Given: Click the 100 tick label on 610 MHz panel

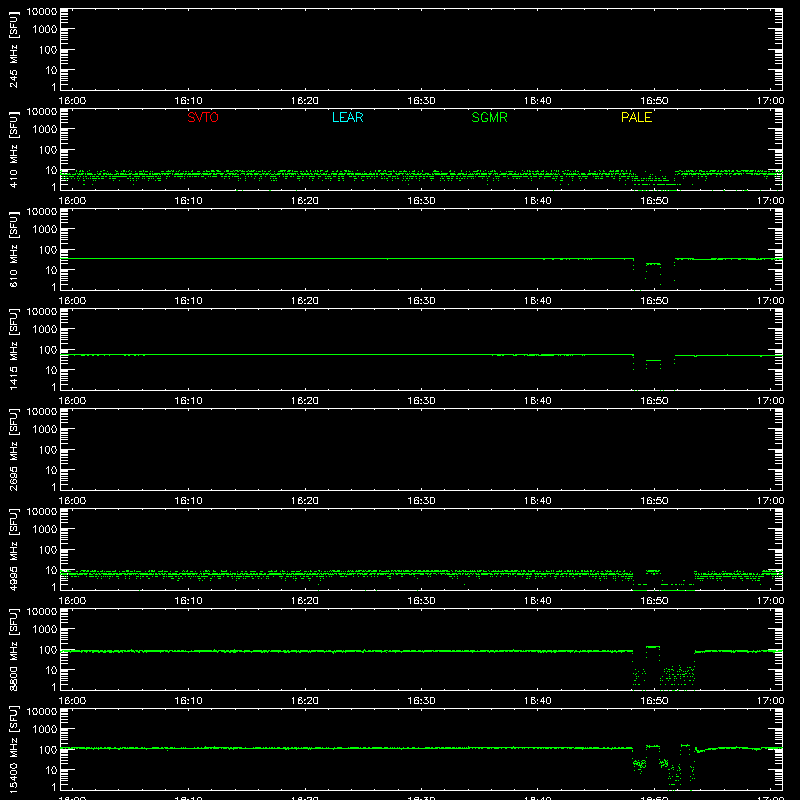Looking at the screenshot, I should 47,250.
